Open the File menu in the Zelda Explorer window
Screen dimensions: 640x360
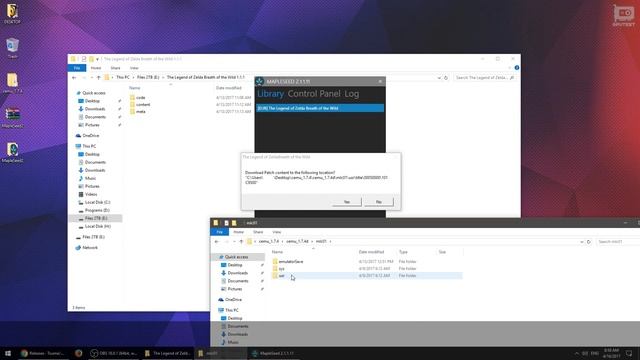pyautogui.click(x=77, y=68)
